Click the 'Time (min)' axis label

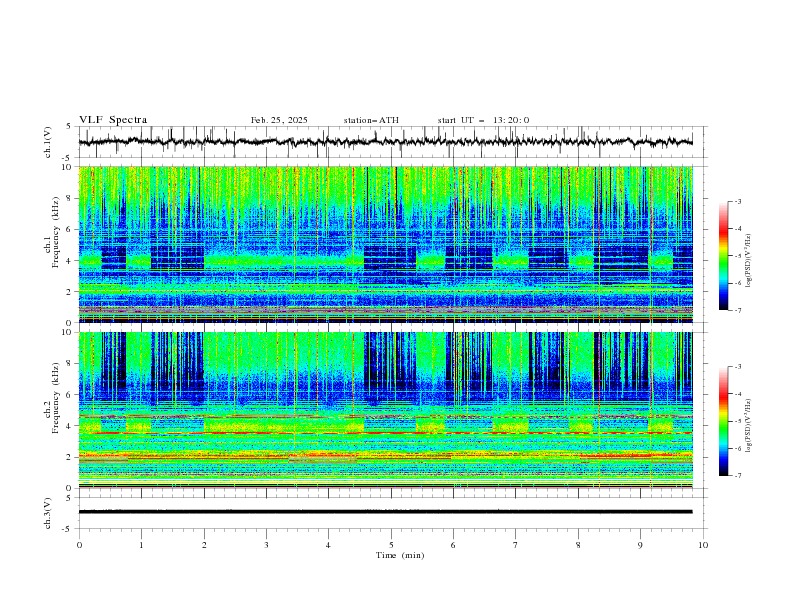tap(400, 555)
